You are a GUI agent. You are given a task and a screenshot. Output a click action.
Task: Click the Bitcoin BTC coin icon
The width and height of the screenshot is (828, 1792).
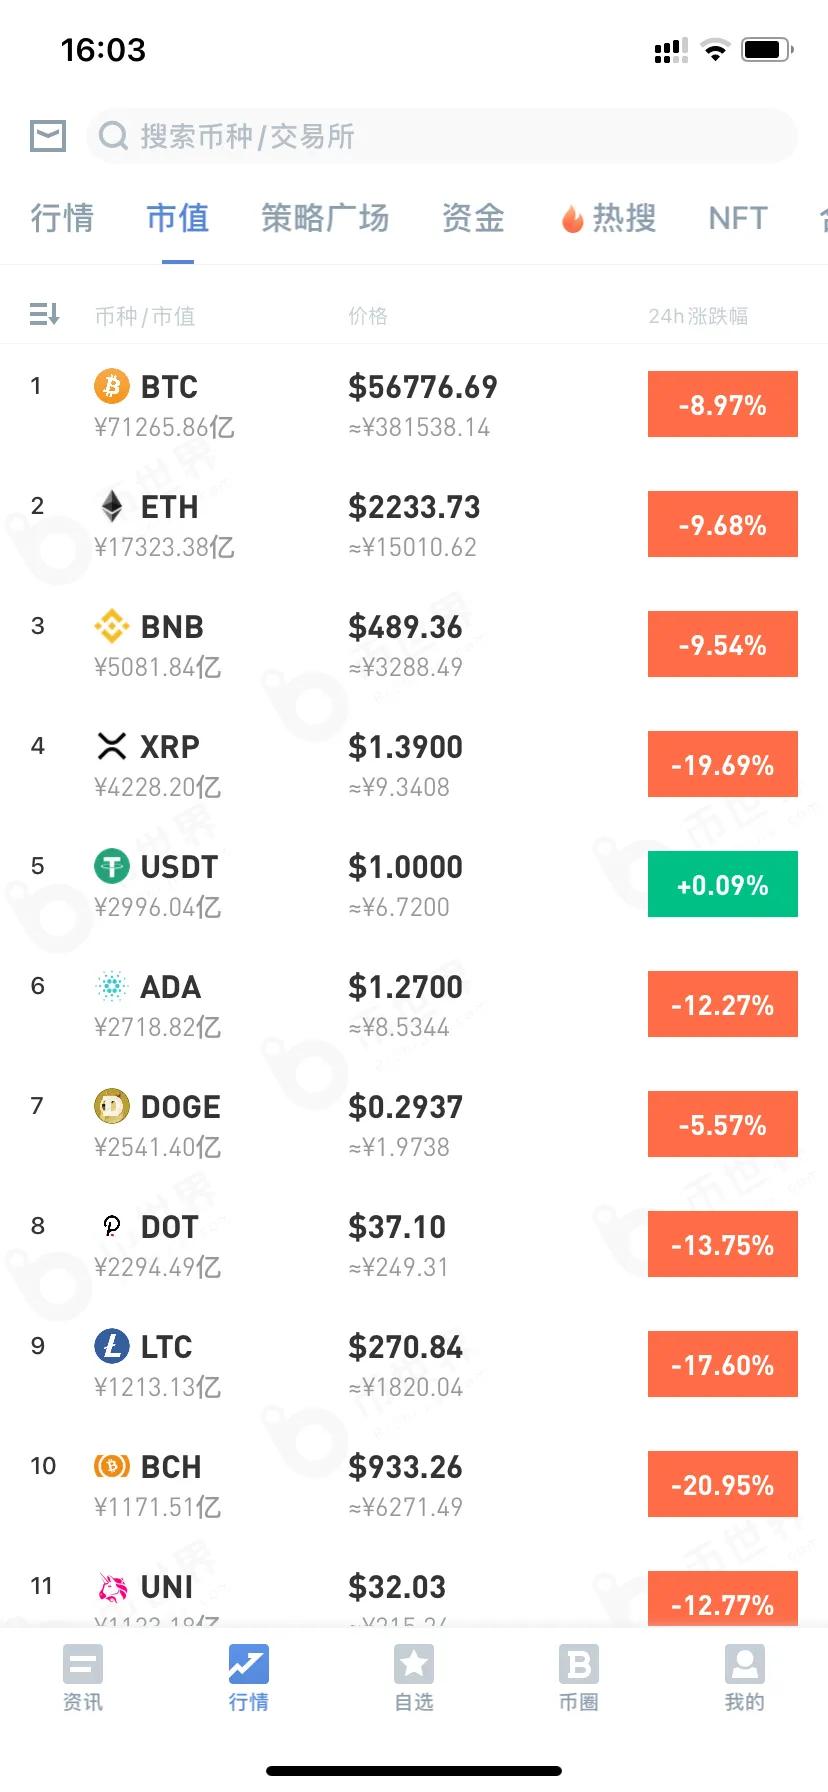[x=112, y=386]
